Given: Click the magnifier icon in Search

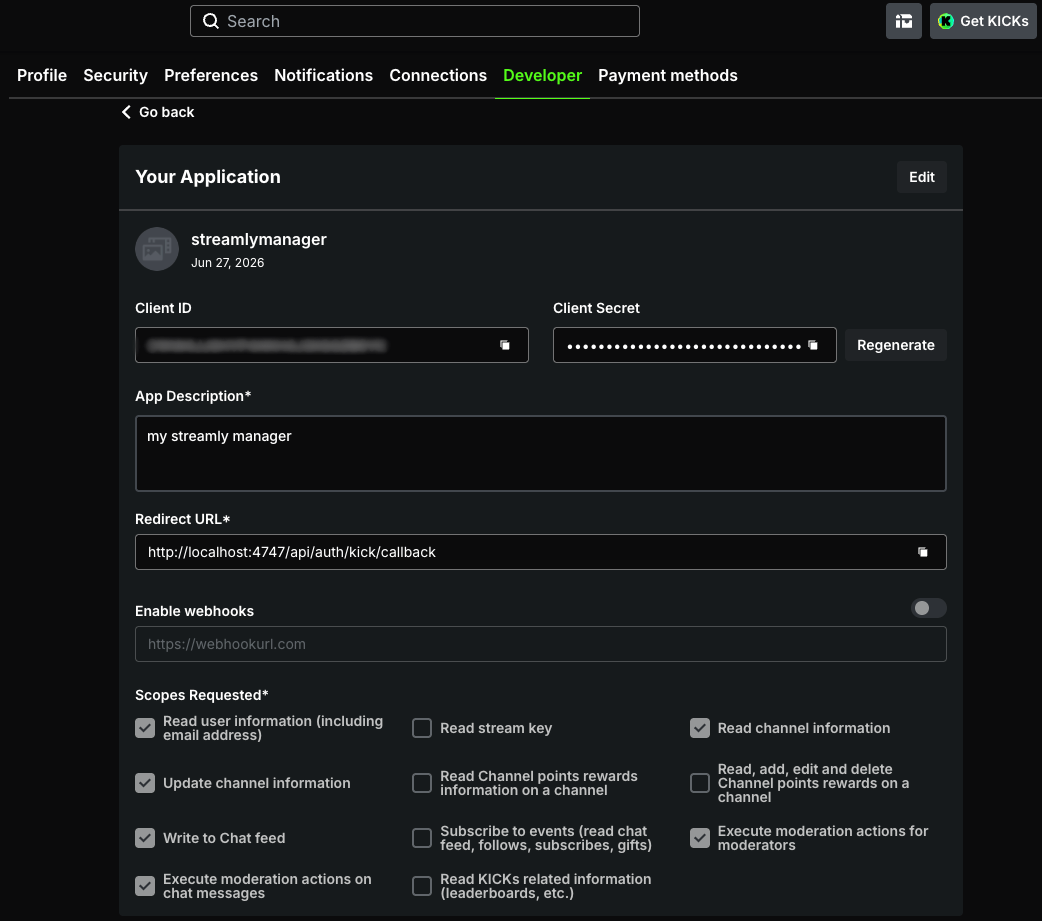Looking at the screenshot, I should click(211, 21).
